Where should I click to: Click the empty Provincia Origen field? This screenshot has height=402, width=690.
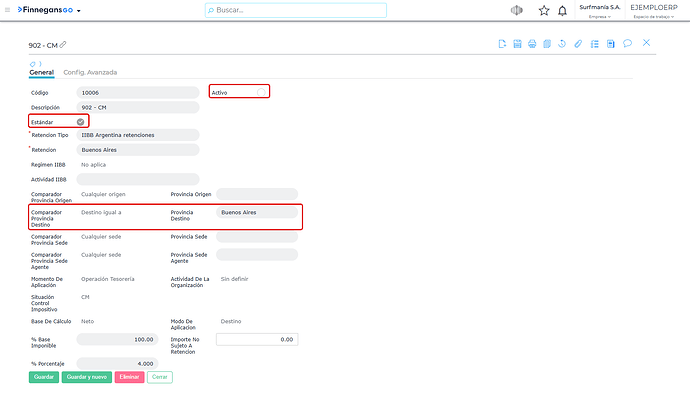pyautogui.click(x=257, y=194)
